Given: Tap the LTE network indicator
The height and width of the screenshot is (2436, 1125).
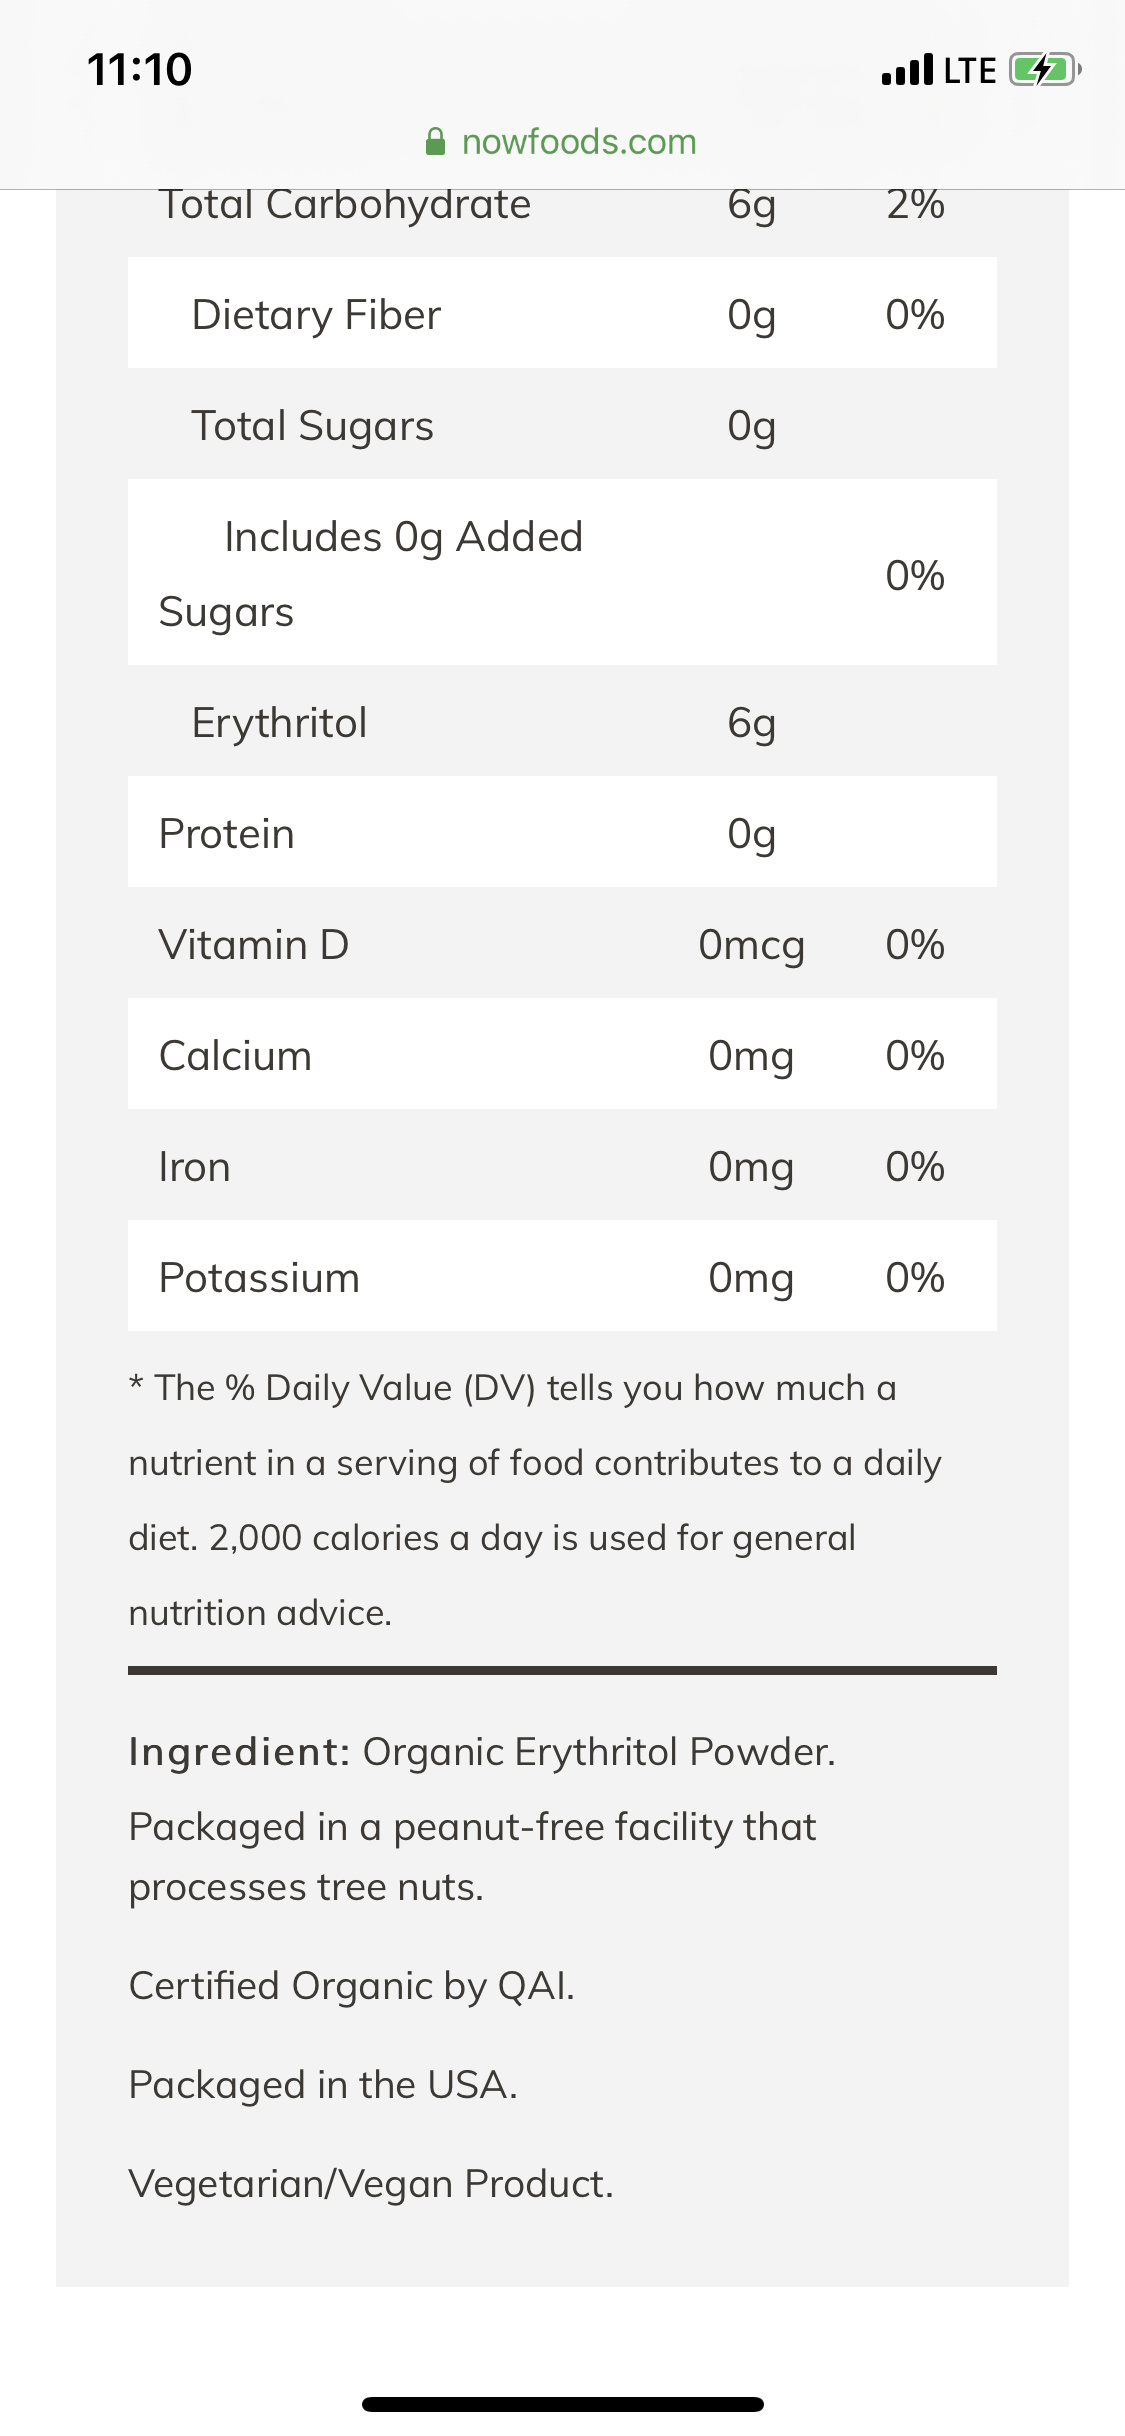Looking at the screenshot, I should point(970,71).
